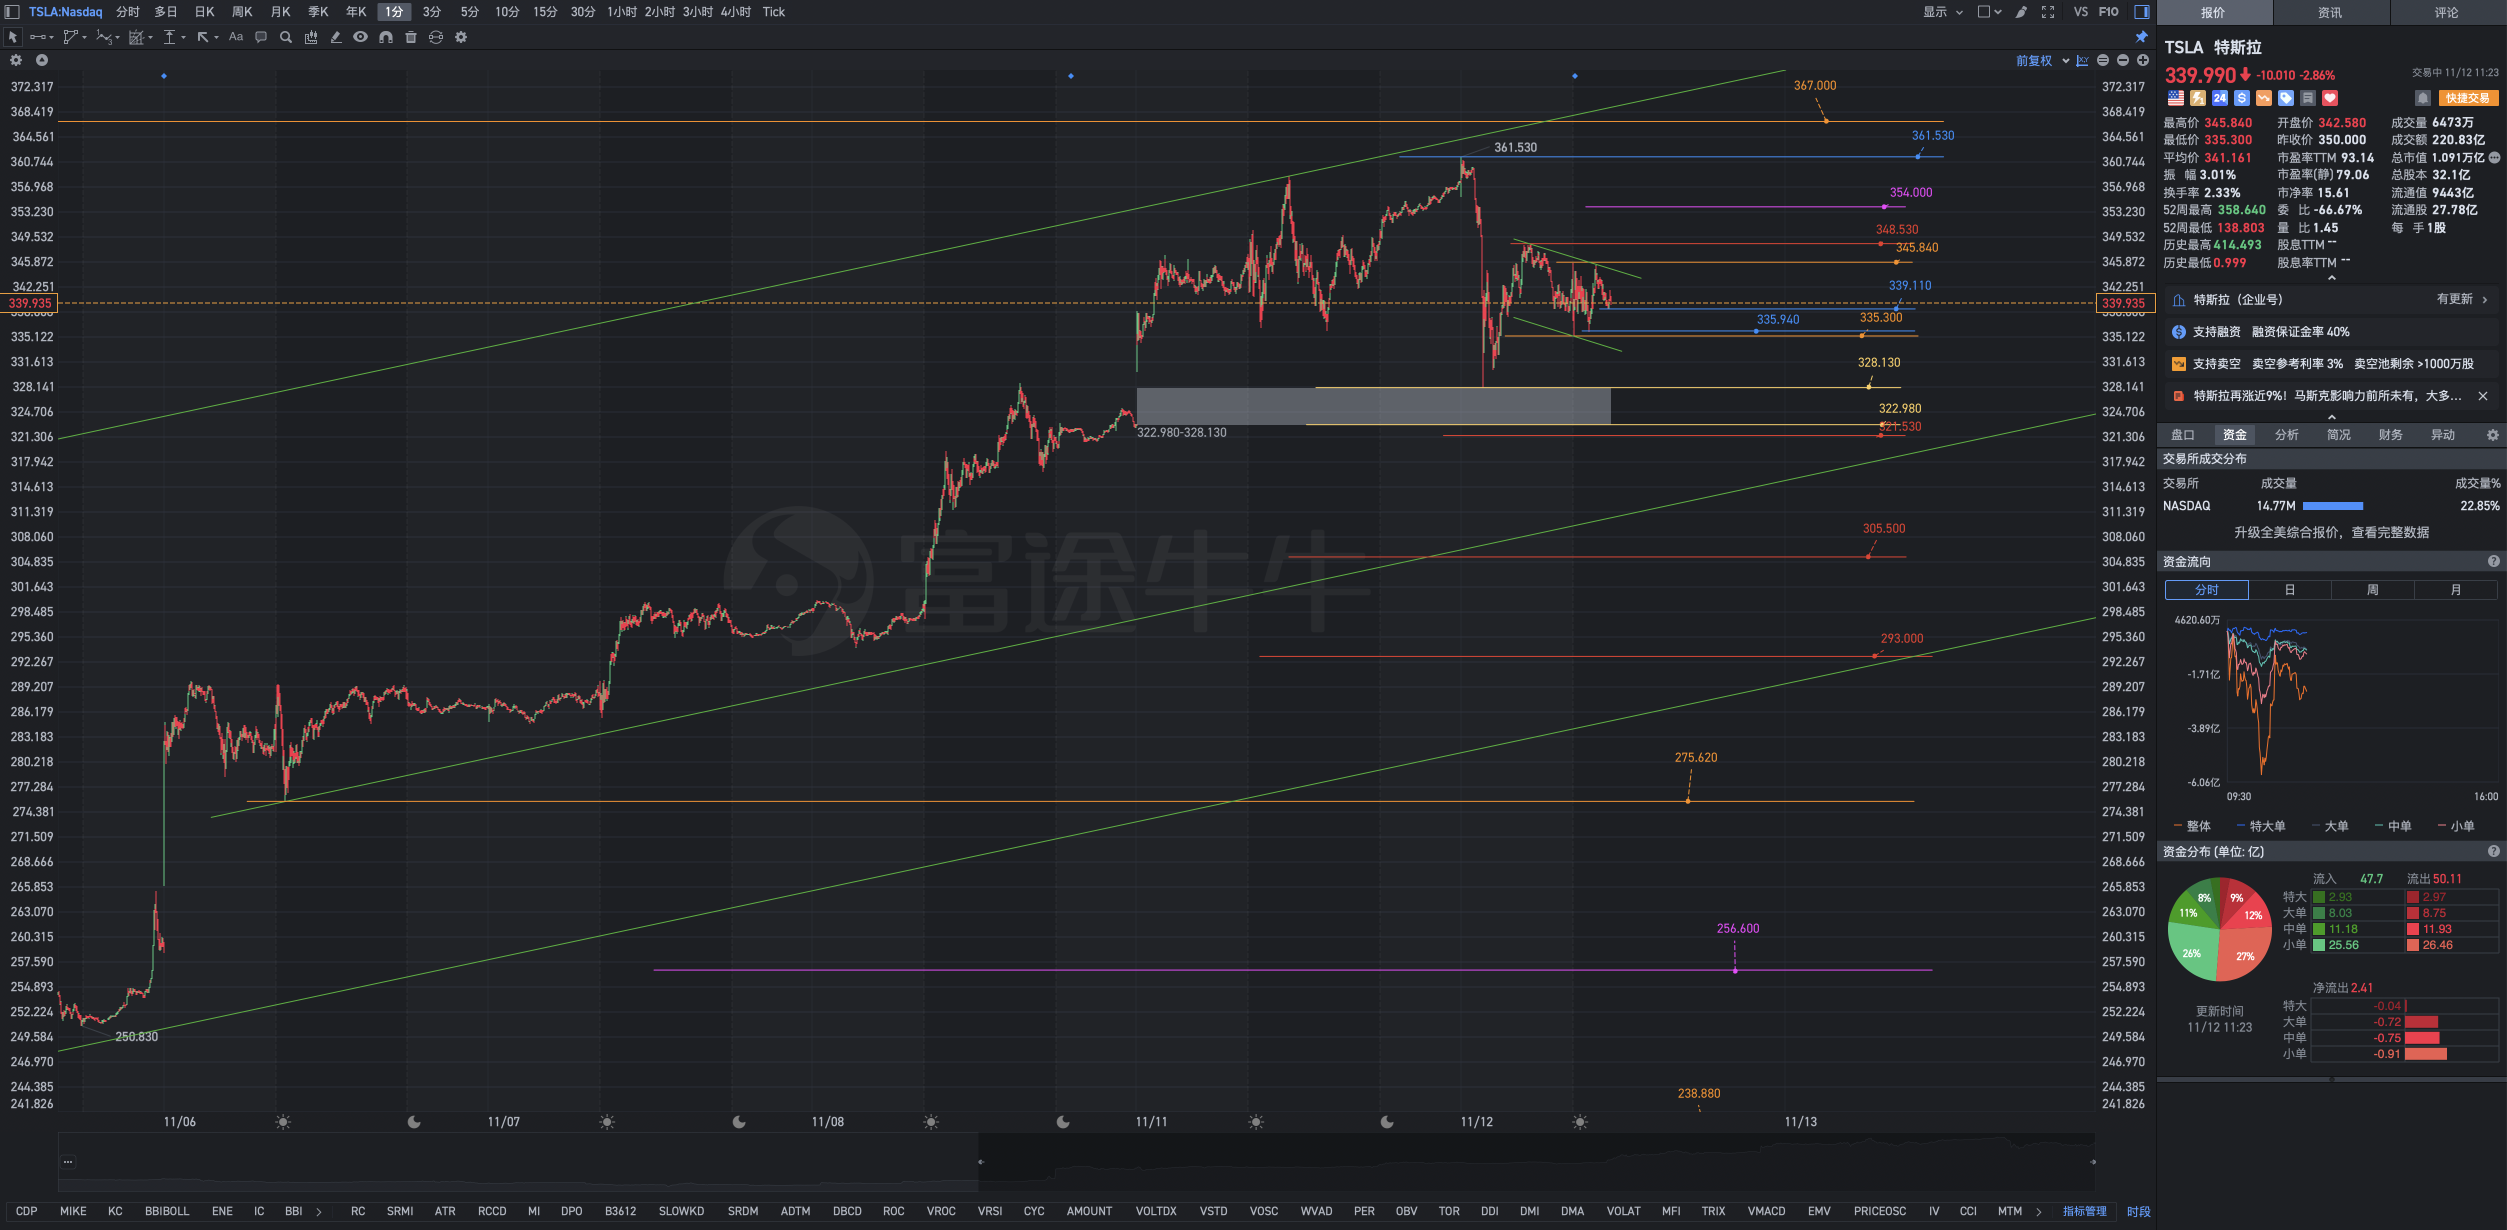Viewport: 2507px width, 1230px height.
Task: Switch to the 评论 tab
Action: click(x=2447, y=13)
